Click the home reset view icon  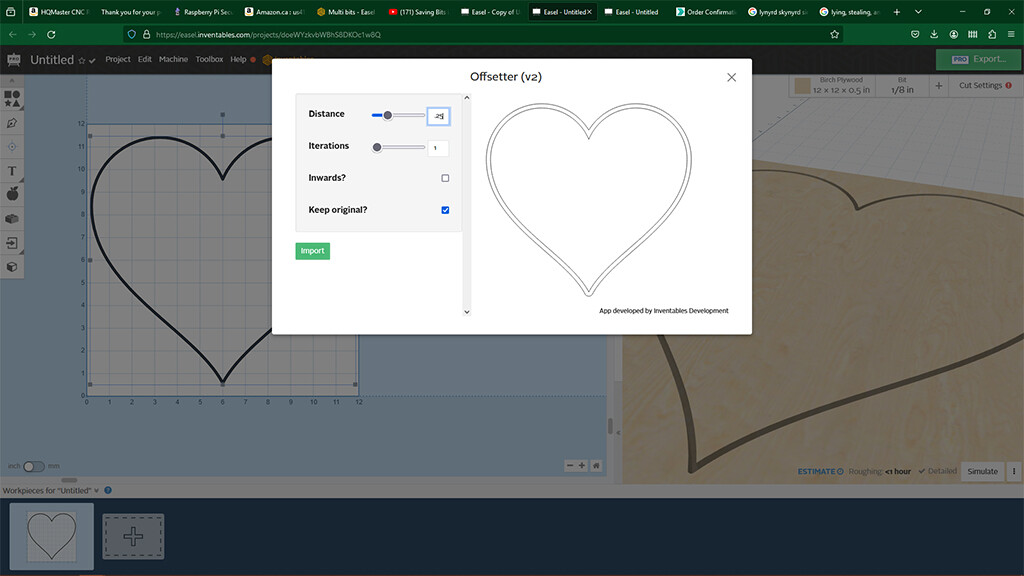[x=596, y=465]
